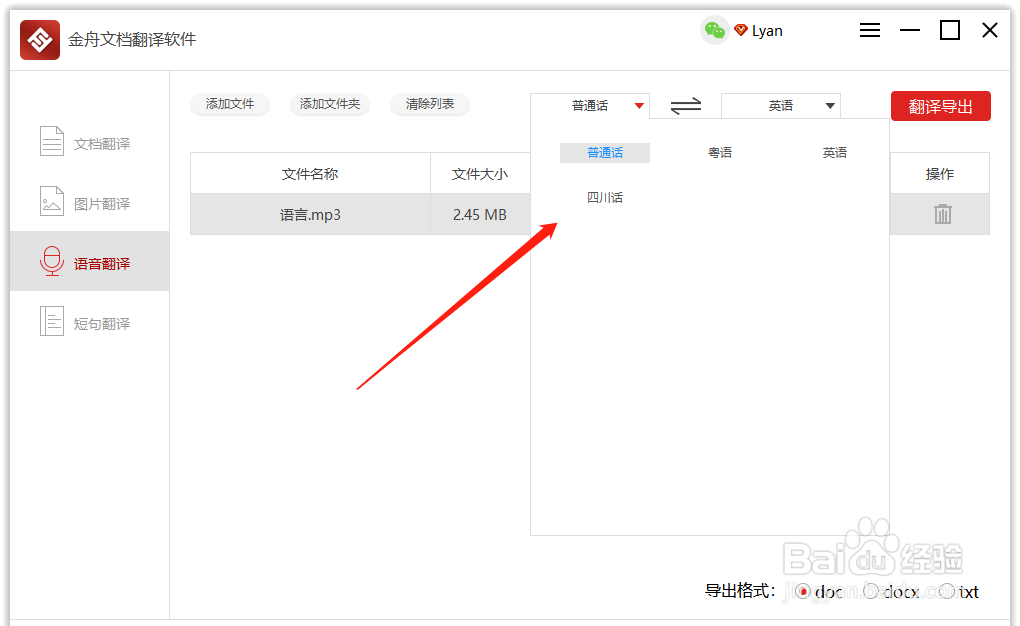Open the WeChat account icon
This screenshot has width=1020, height=626.
pyautogui.click(x=715, y=31)
